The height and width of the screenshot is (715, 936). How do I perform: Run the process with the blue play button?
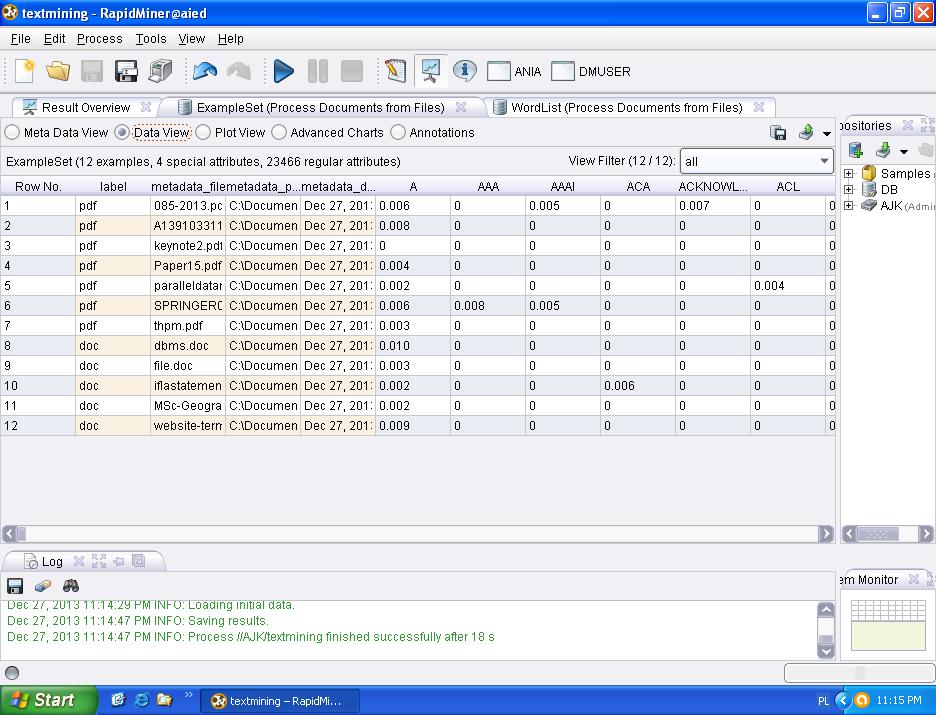284,71
